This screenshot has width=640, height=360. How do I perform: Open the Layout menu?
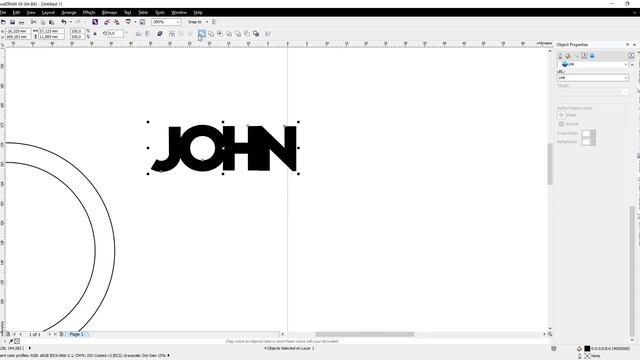(x=48, y=13)
